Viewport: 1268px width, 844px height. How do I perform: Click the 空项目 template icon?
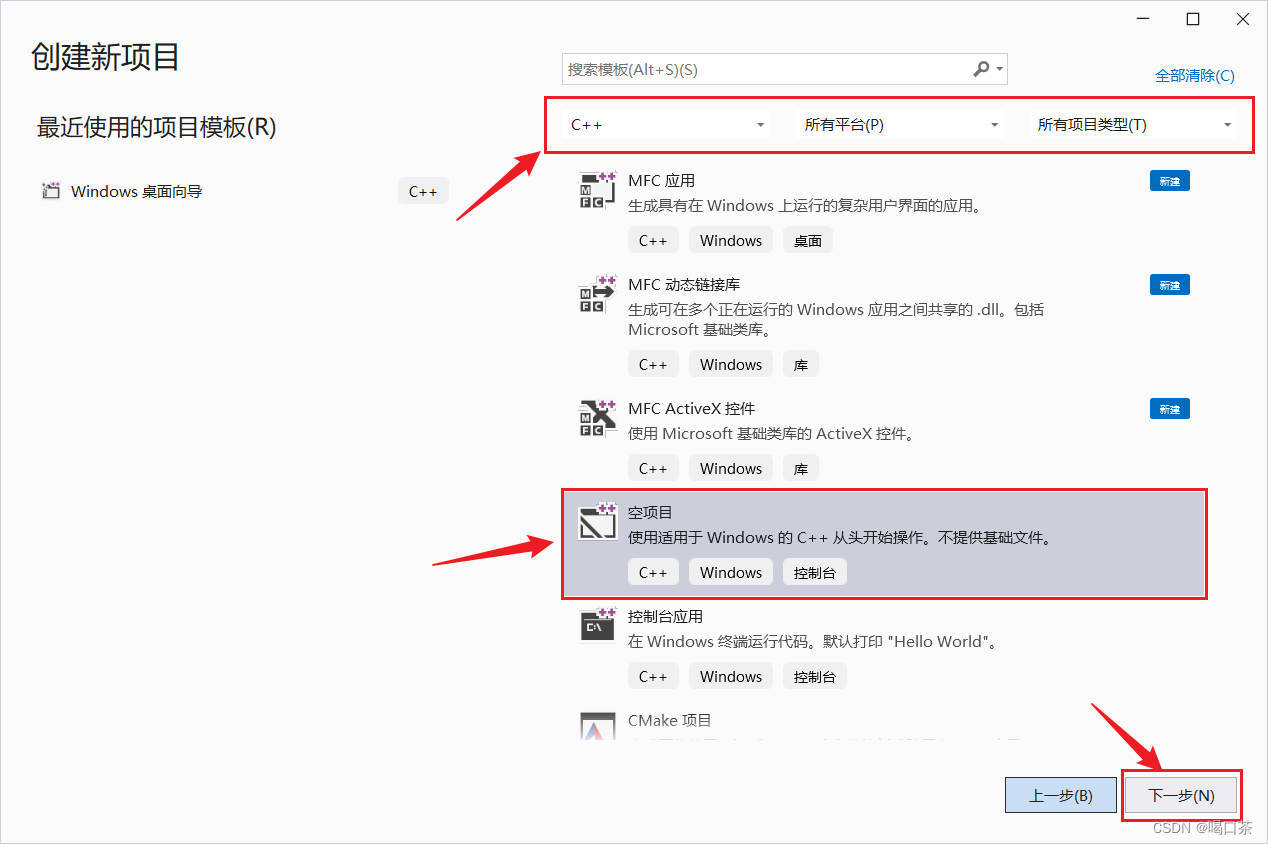[x=598, y=522]
